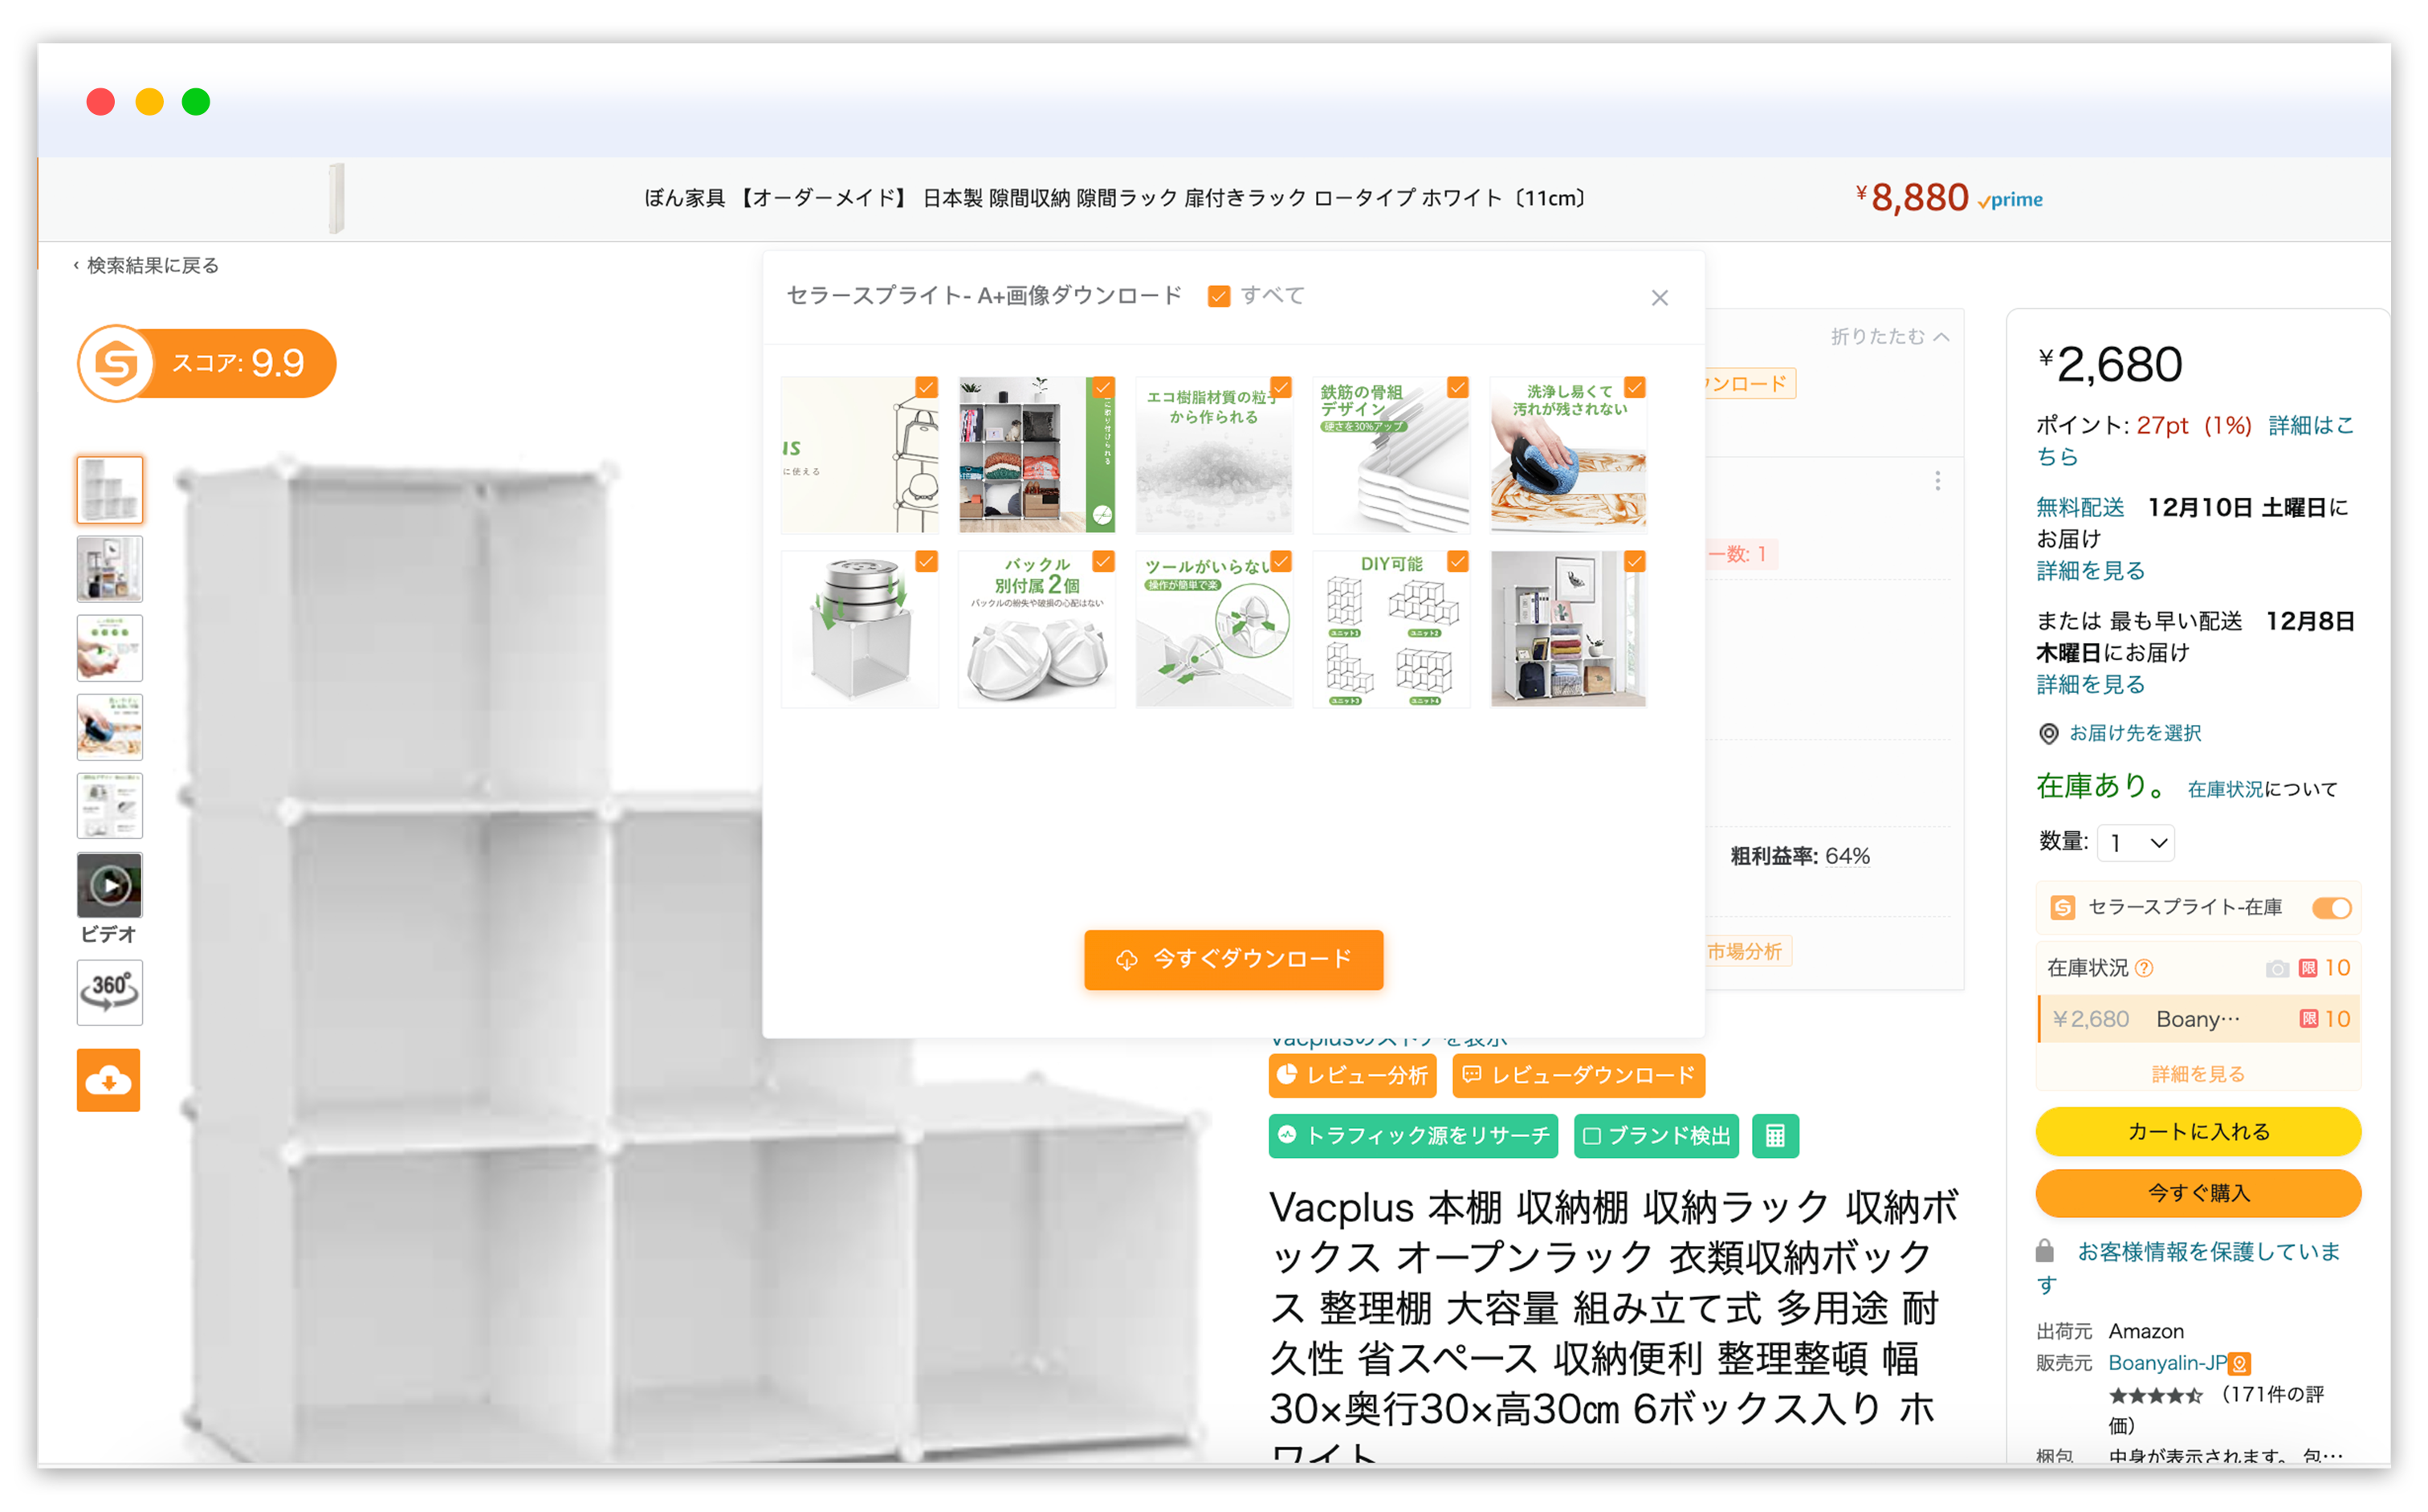Uncheck the エコ樹脂材質 image checkbox
This screenshot has height=1512, width=2428.
click(x=1281, y=387)
